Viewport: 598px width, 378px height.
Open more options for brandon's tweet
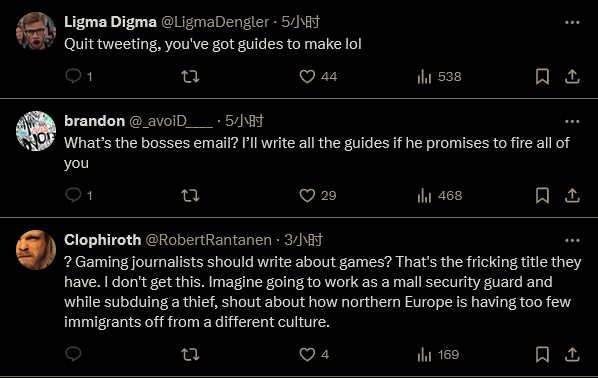click(572, 122)
